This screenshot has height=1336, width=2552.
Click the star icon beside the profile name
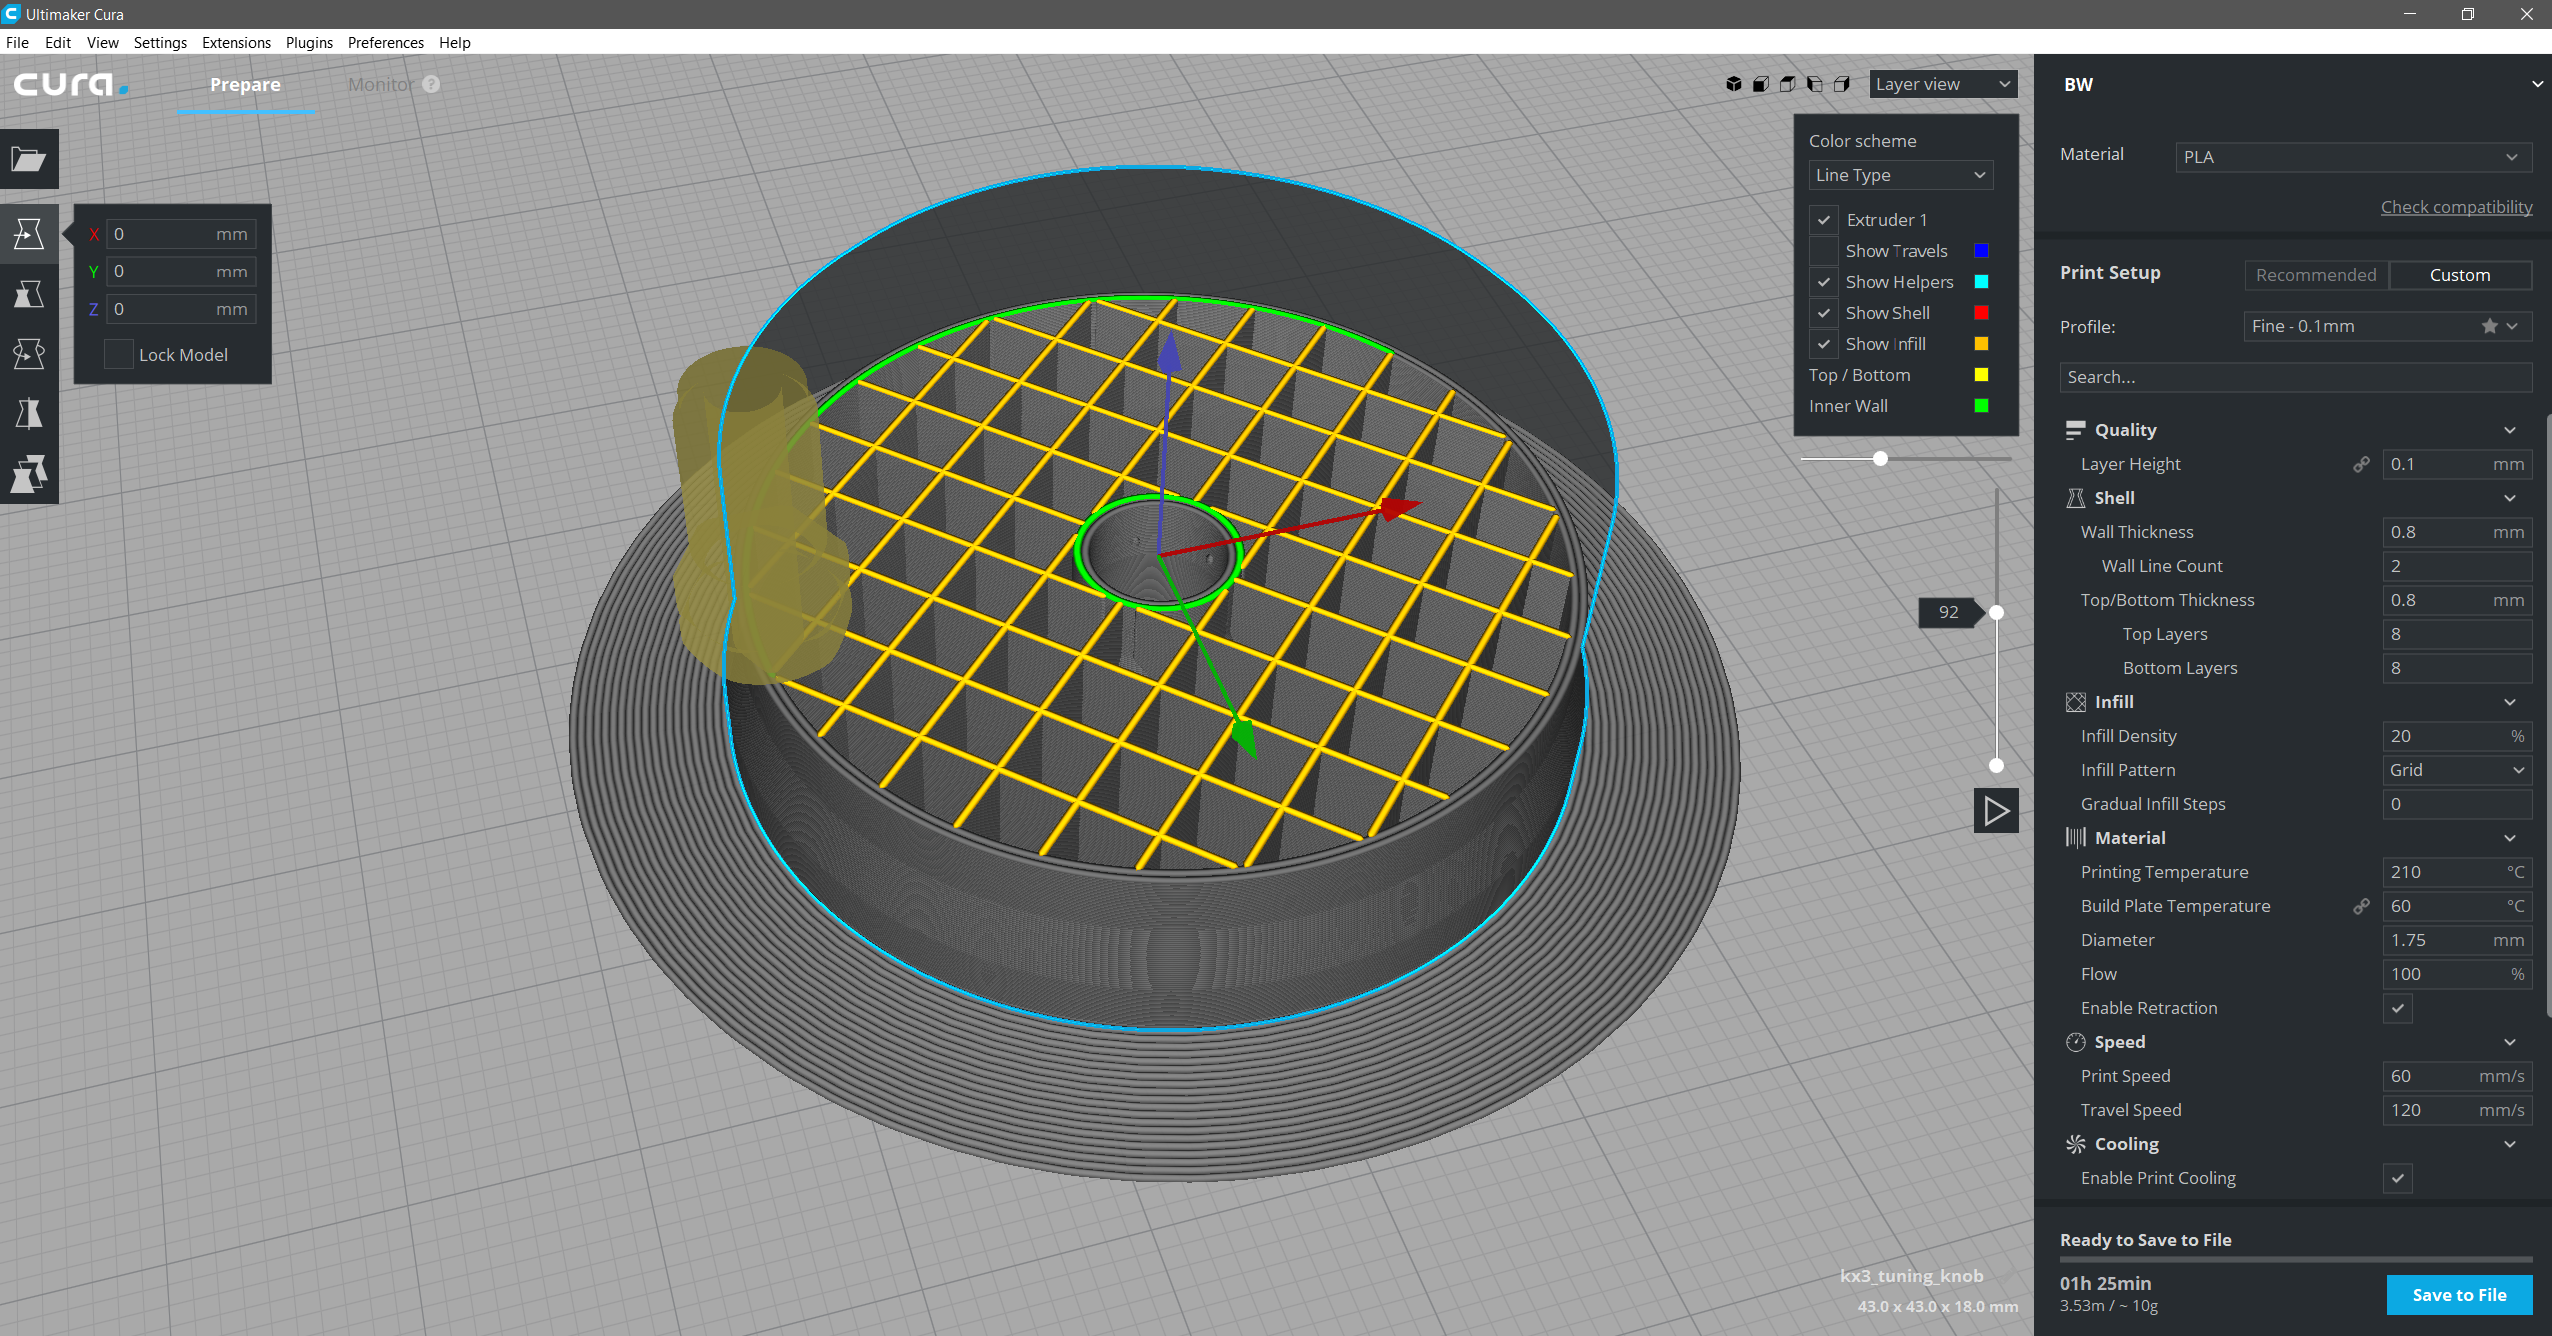2489,326
